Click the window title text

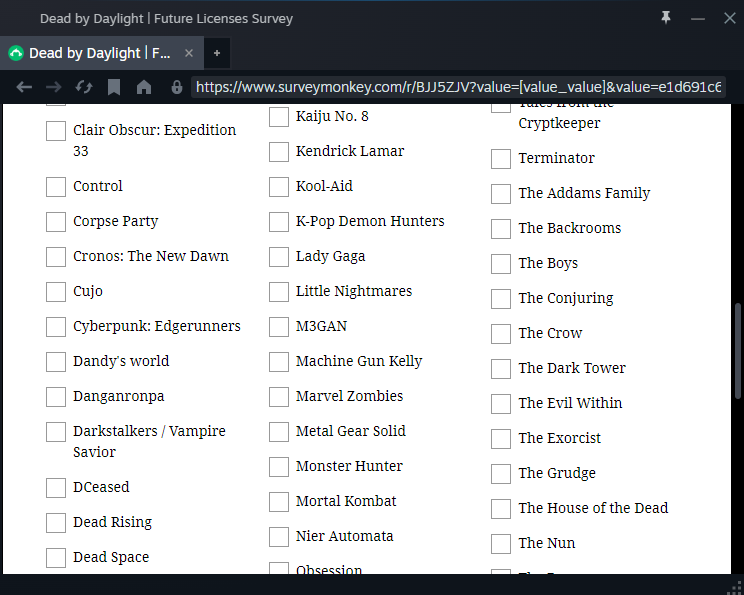167,19
